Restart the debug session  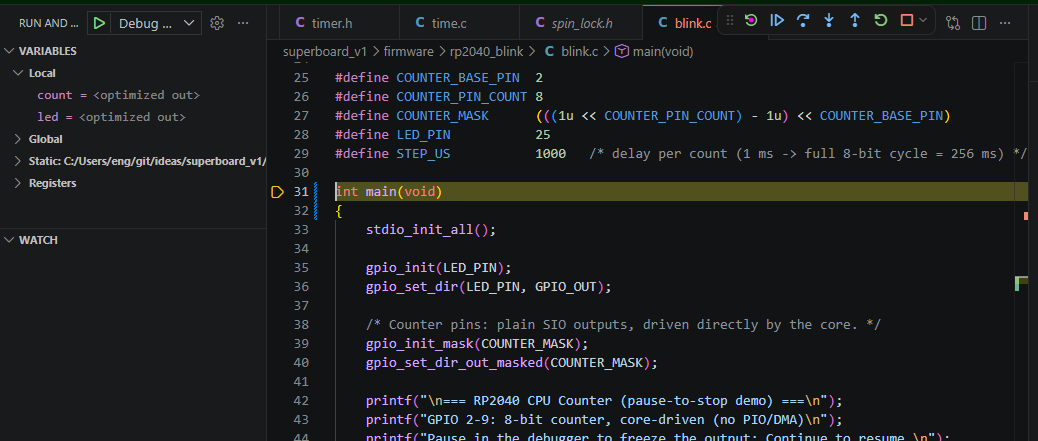[x=880, y=21]
